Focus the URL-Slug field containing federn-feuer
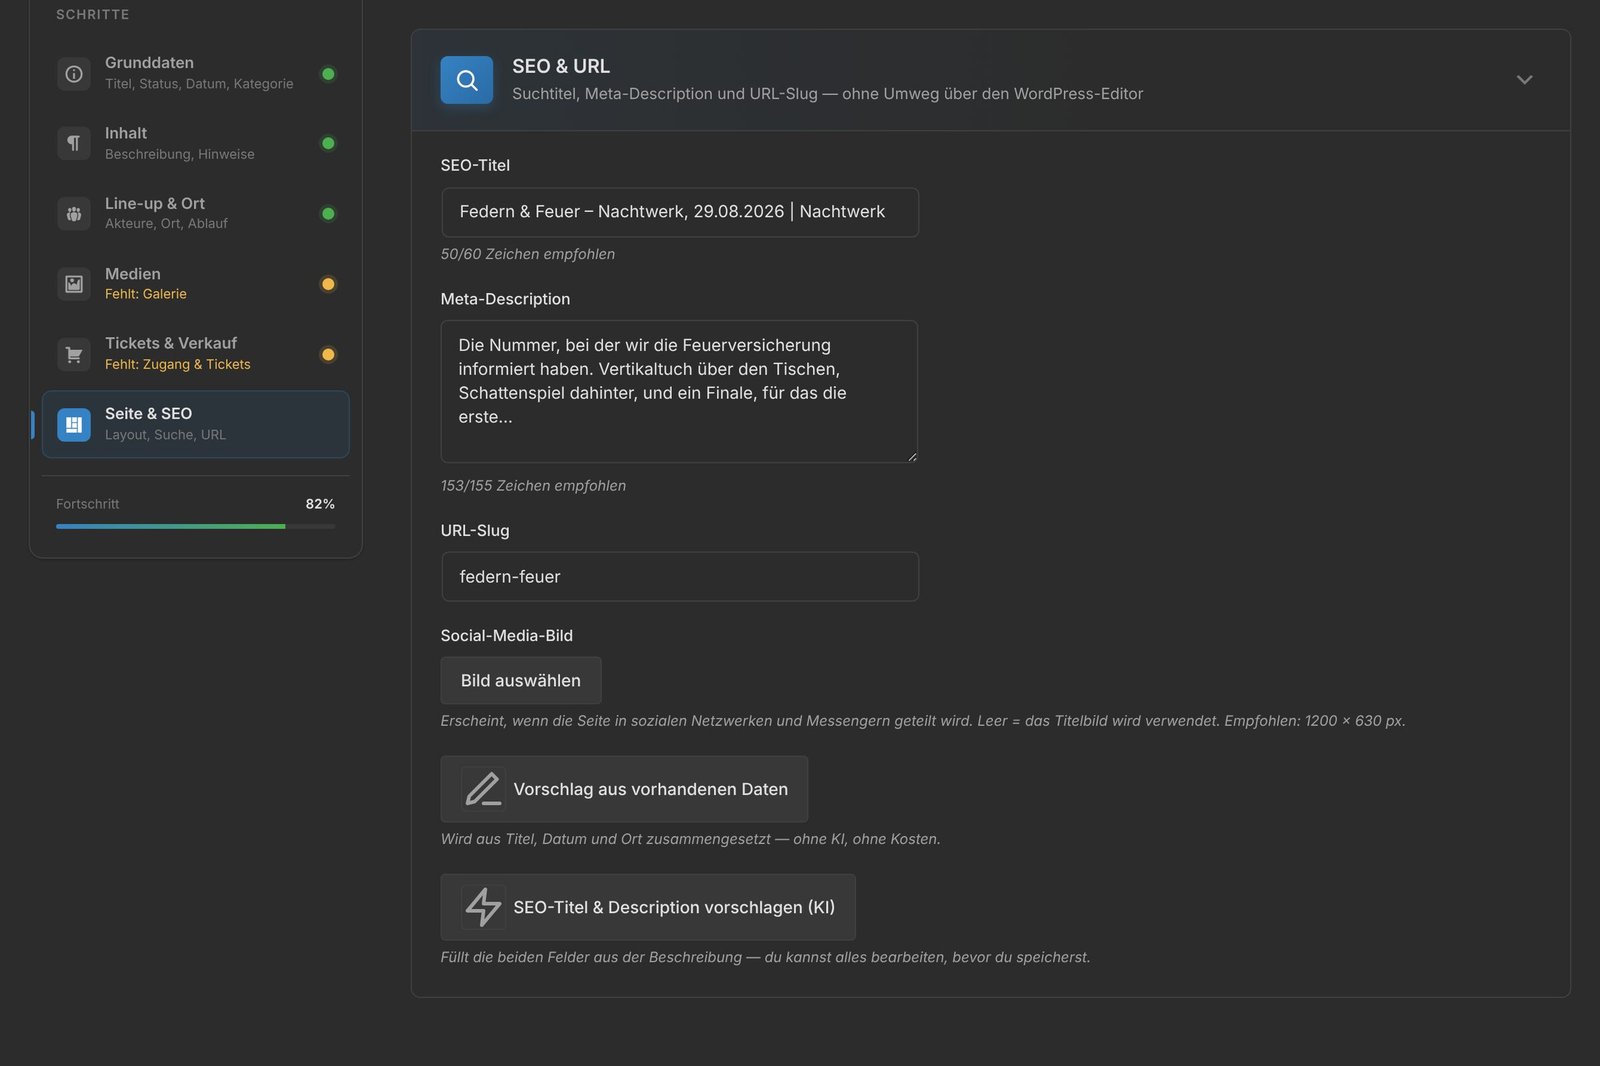The height and width of the screenshot is (1066, 1600). pyautogui.click(x=680, y=576)
